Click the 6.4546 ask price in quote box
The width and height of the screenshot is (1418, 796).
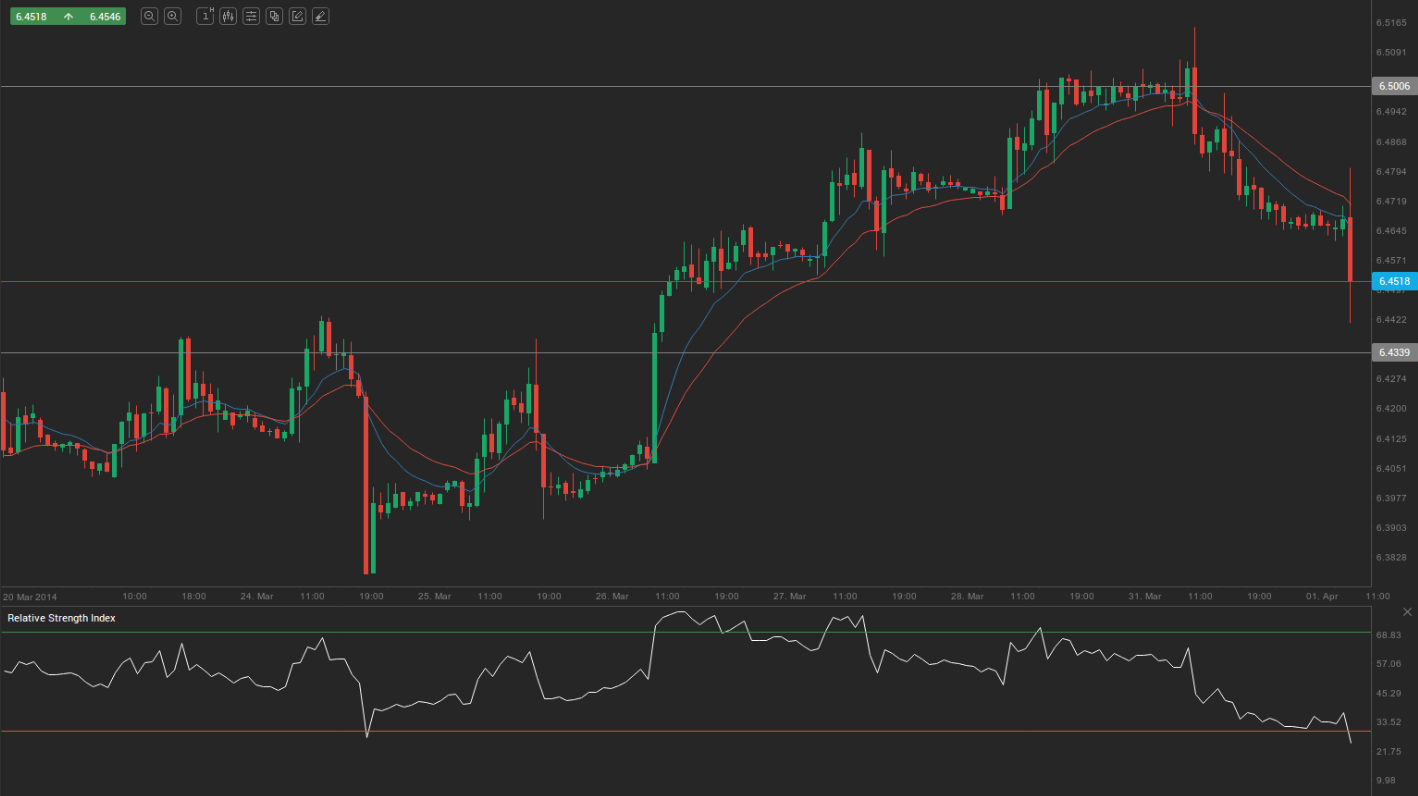pos(104,16)
